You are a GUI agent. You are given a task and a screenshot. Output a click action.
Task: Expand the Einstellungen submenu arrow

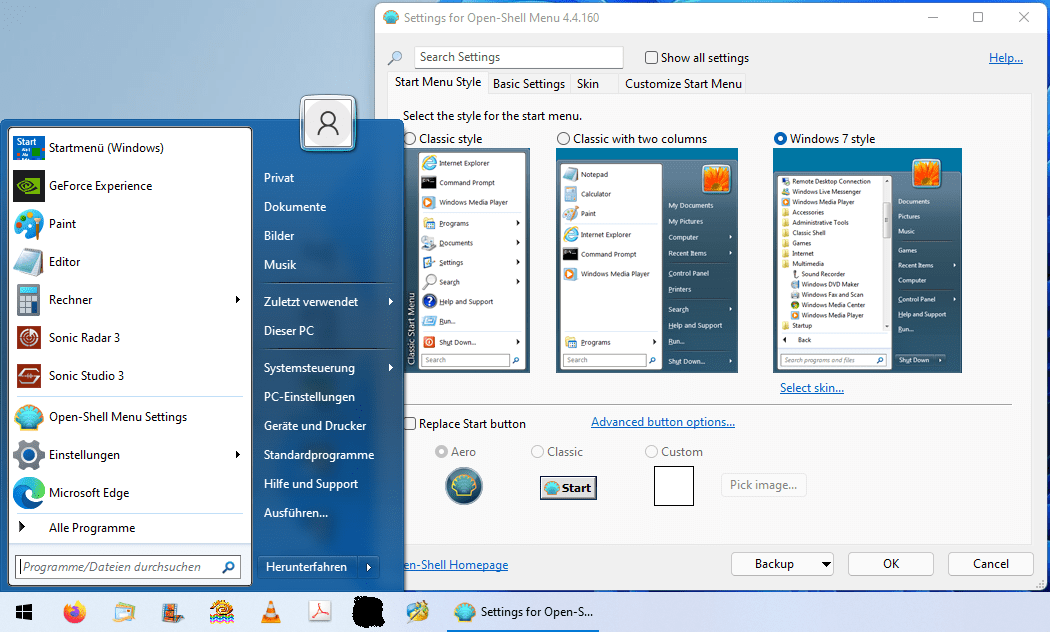238,455
